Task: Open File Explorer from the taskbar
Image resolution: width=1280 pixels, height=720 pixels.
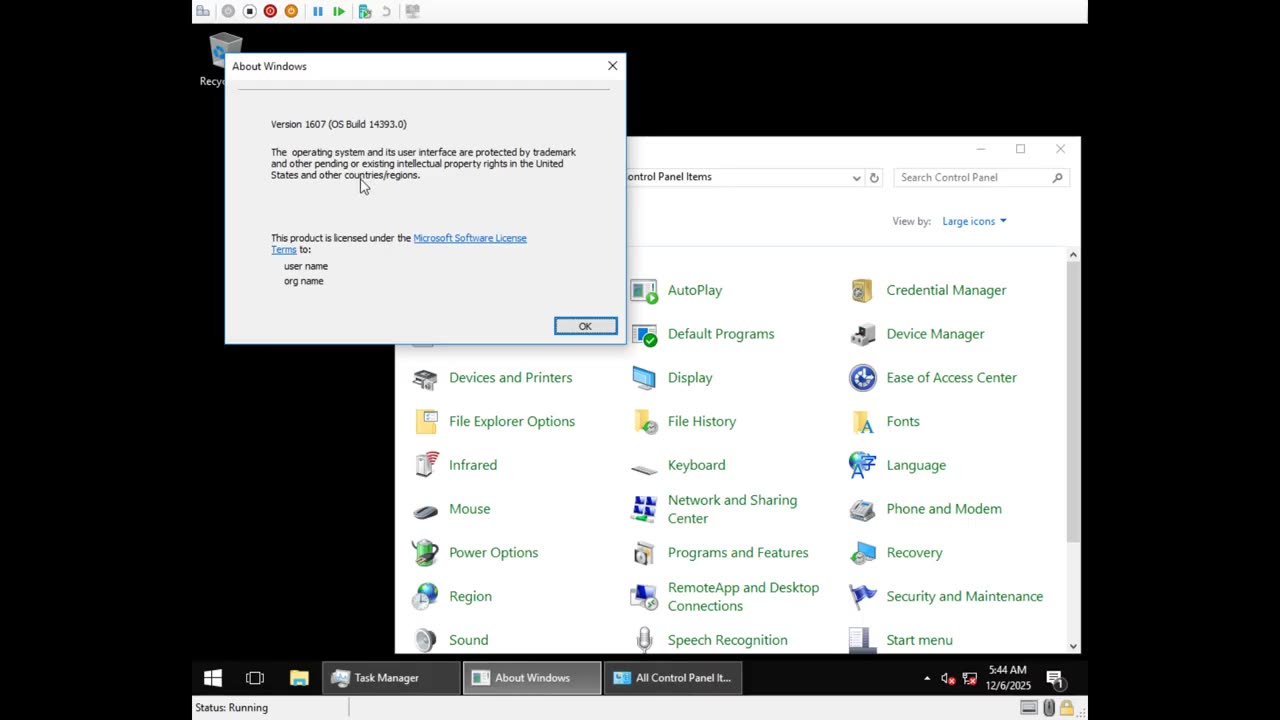Action: point(299,678)
